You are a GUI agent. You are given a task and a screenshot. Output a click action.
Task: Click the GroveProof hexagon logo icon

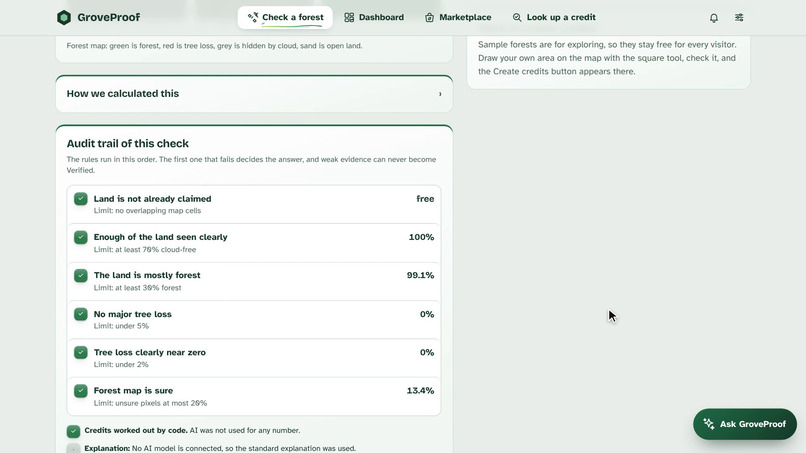64,17
